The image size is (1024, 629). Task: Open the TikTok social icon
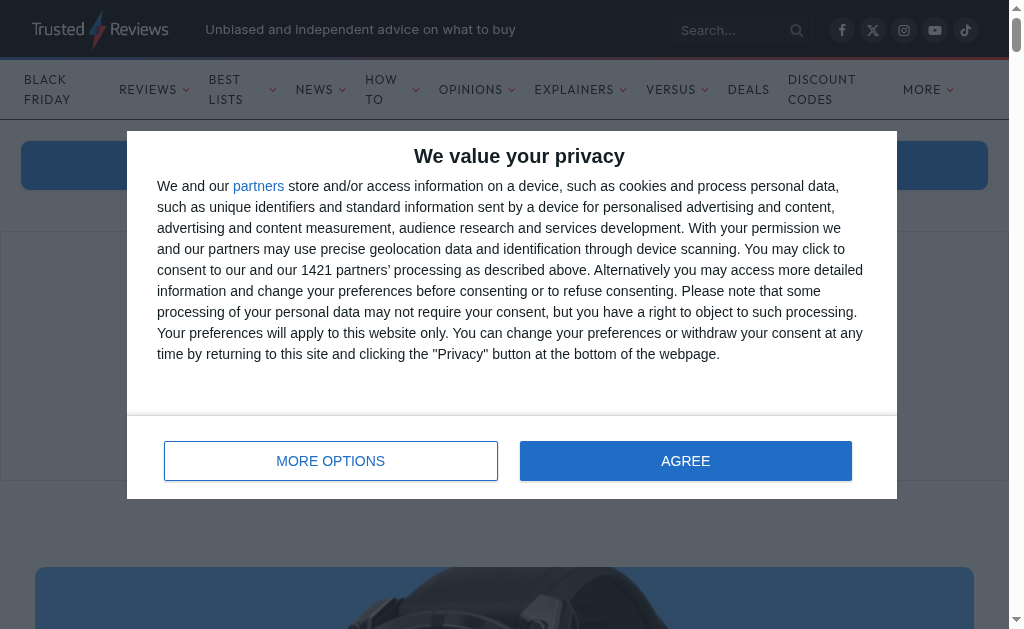[x=966, y=30]
